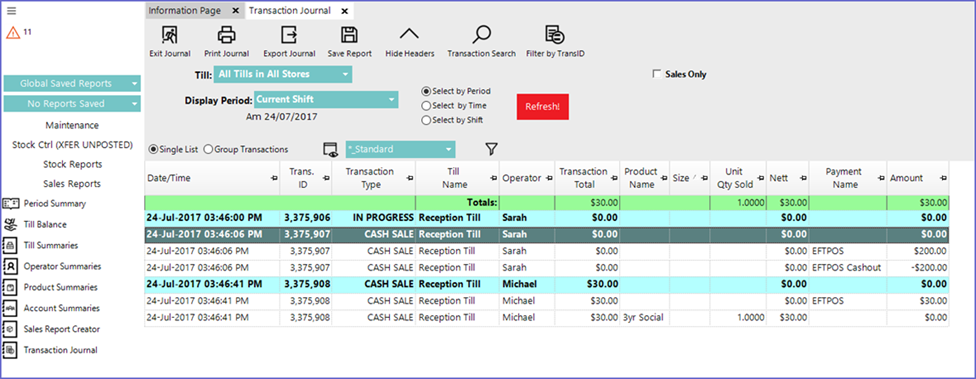The width and height of the screenshot is (976, 379).
Task: Click the Print Journal printer icon
Action: pos(227,34)
